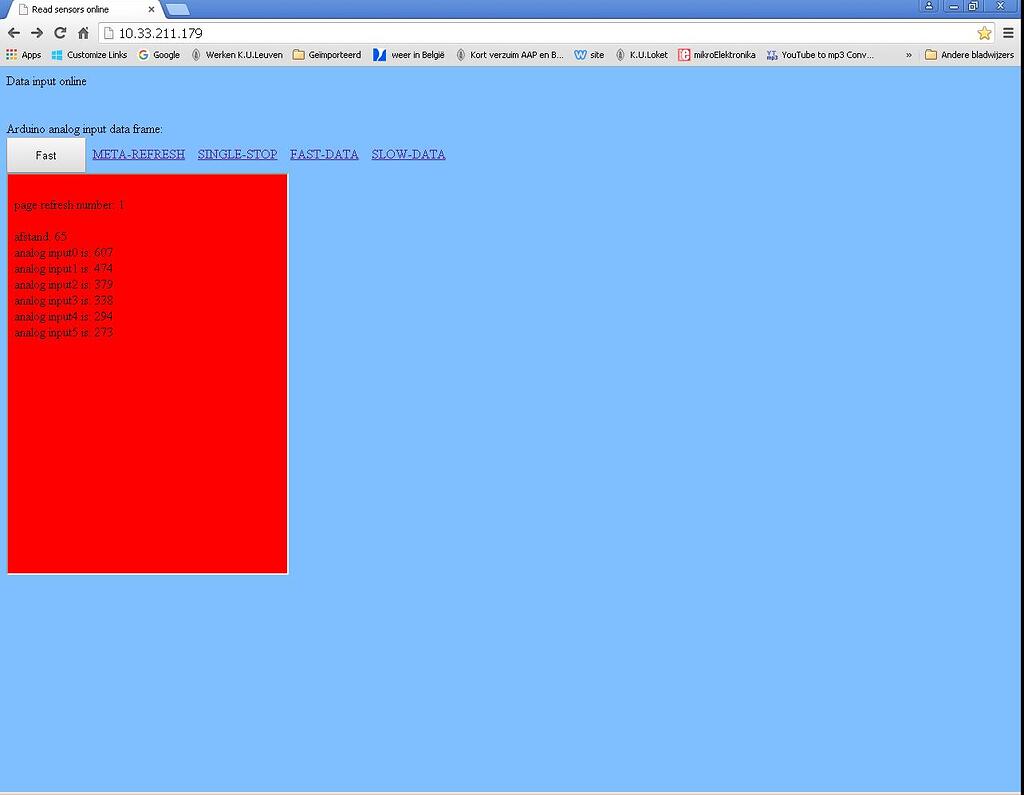
Task: Open the Chrome menu with the hamburger icon
Action: (1010, 32)
